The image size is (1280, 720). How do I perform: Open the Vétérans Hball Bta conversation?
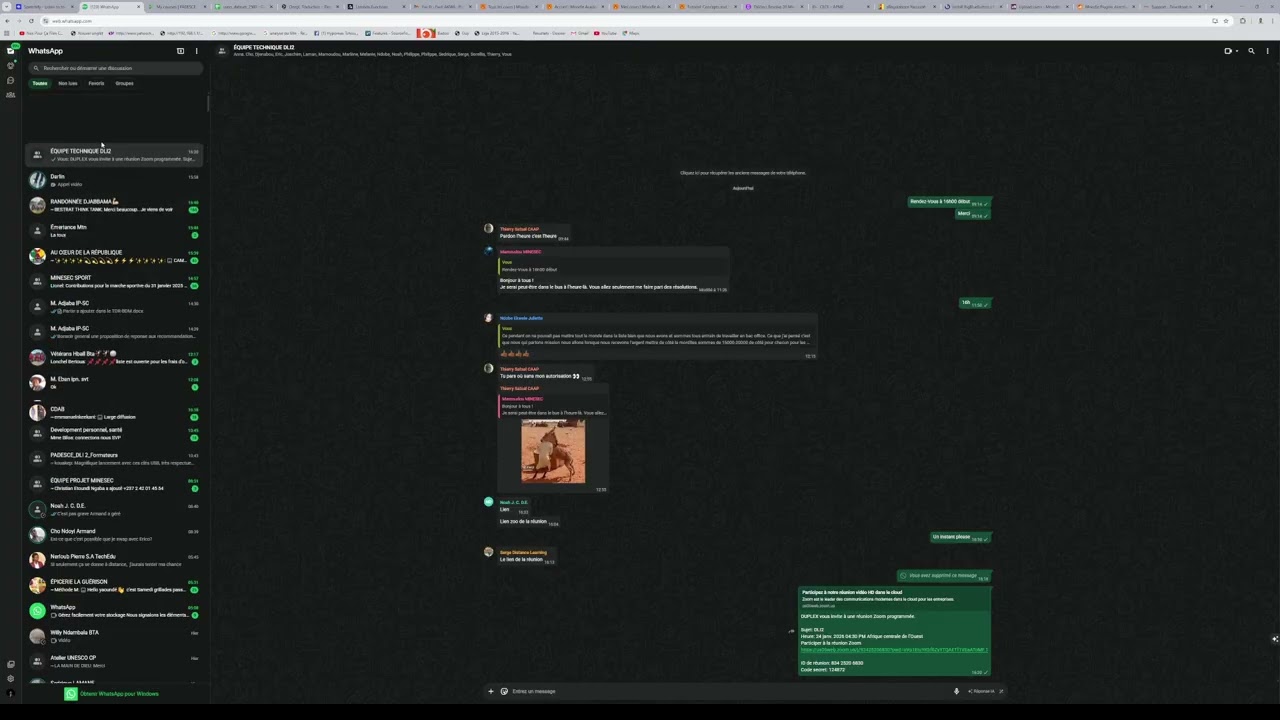coord(115,357)
